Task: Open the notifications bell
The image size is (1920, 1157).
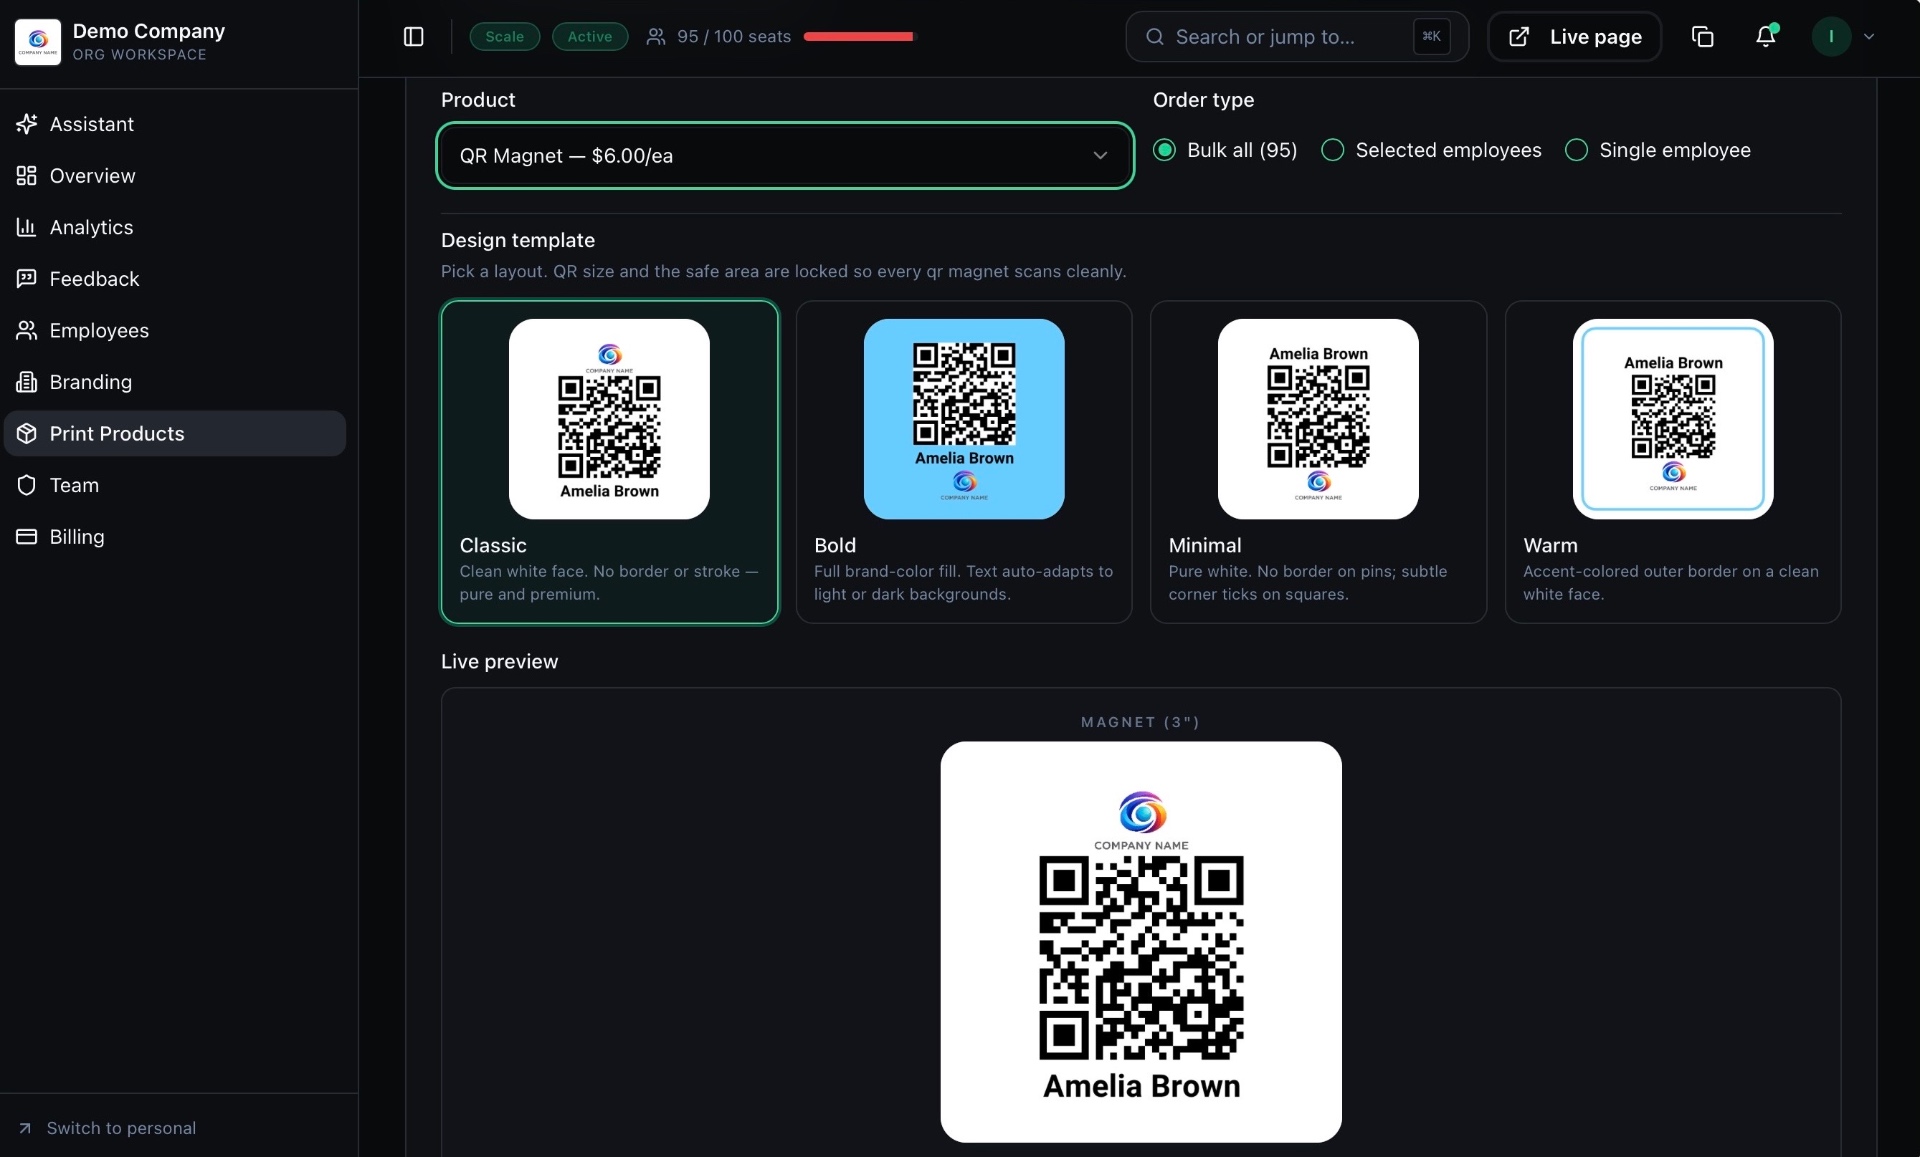Action: coord(1766,37)
